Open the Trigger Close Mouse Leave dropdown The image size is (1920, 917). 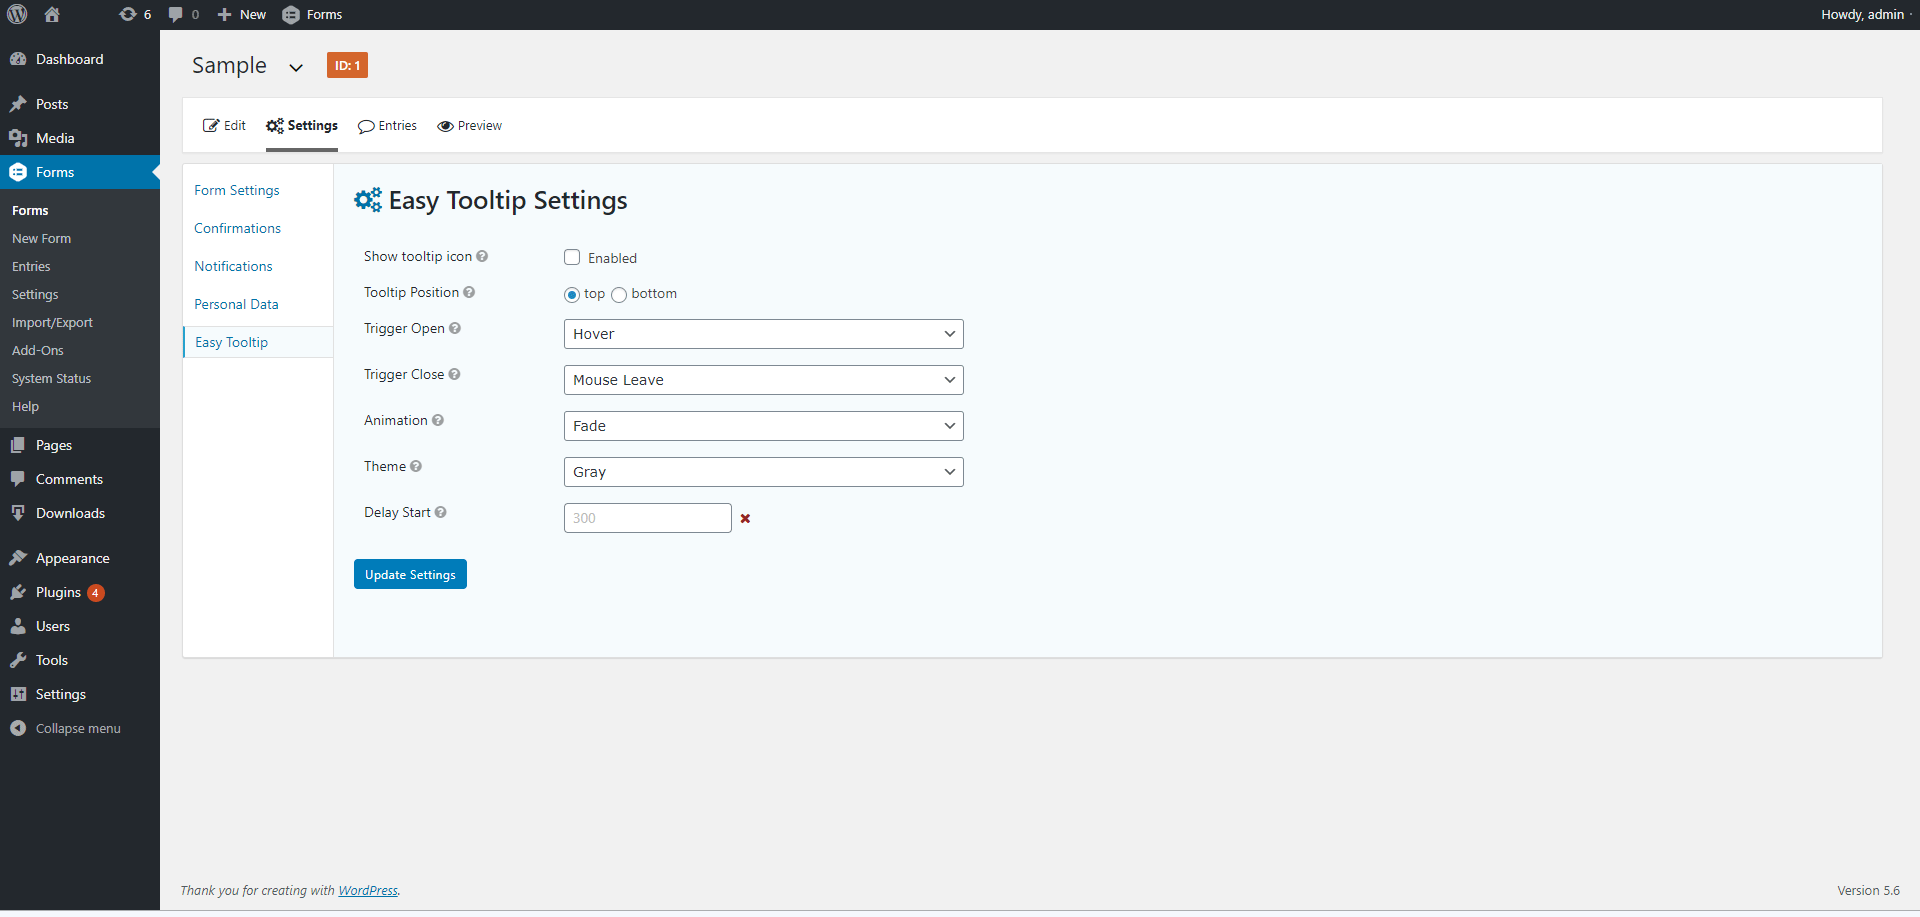pos(764,380)
